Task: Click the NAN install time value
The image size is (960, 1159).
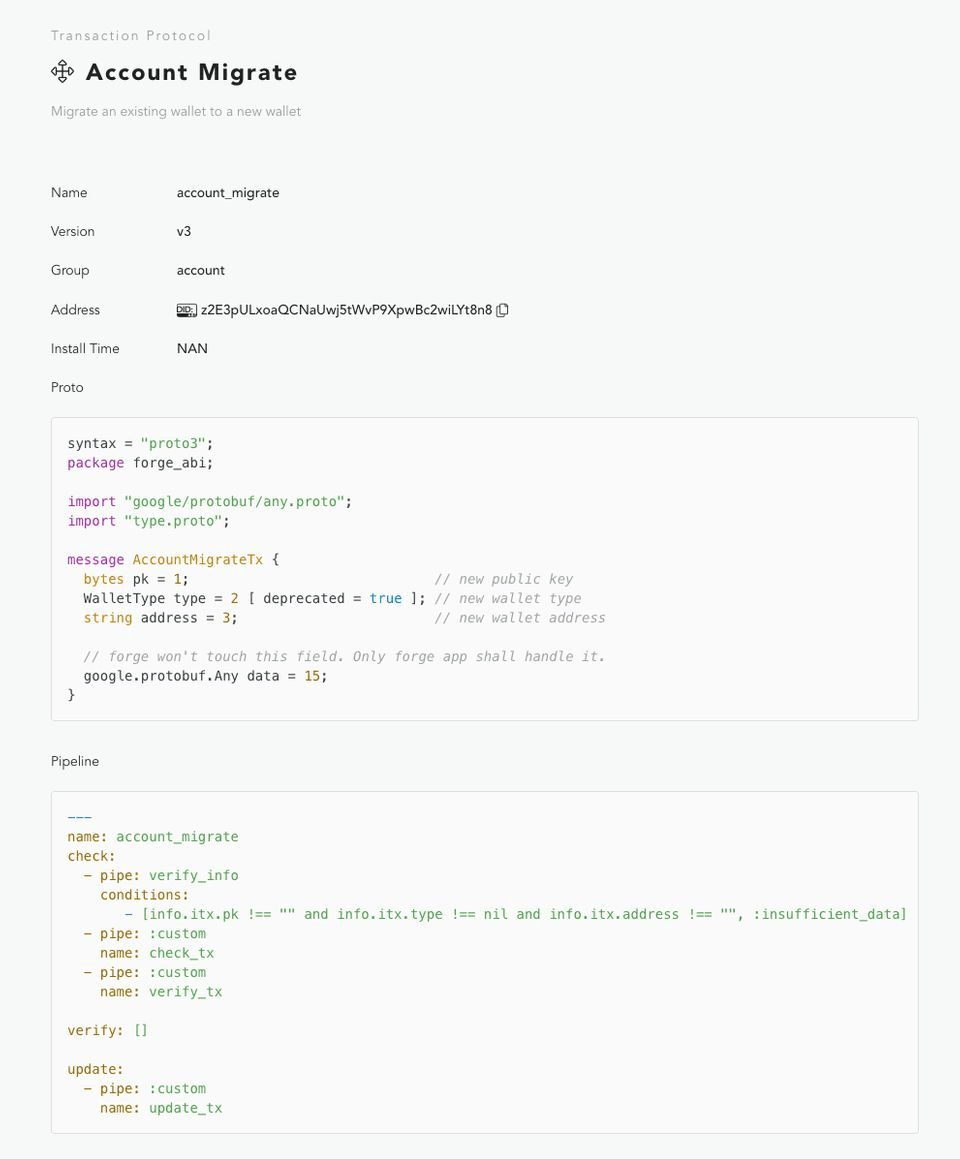Action: pyautogui.click(x=192, y=348)
